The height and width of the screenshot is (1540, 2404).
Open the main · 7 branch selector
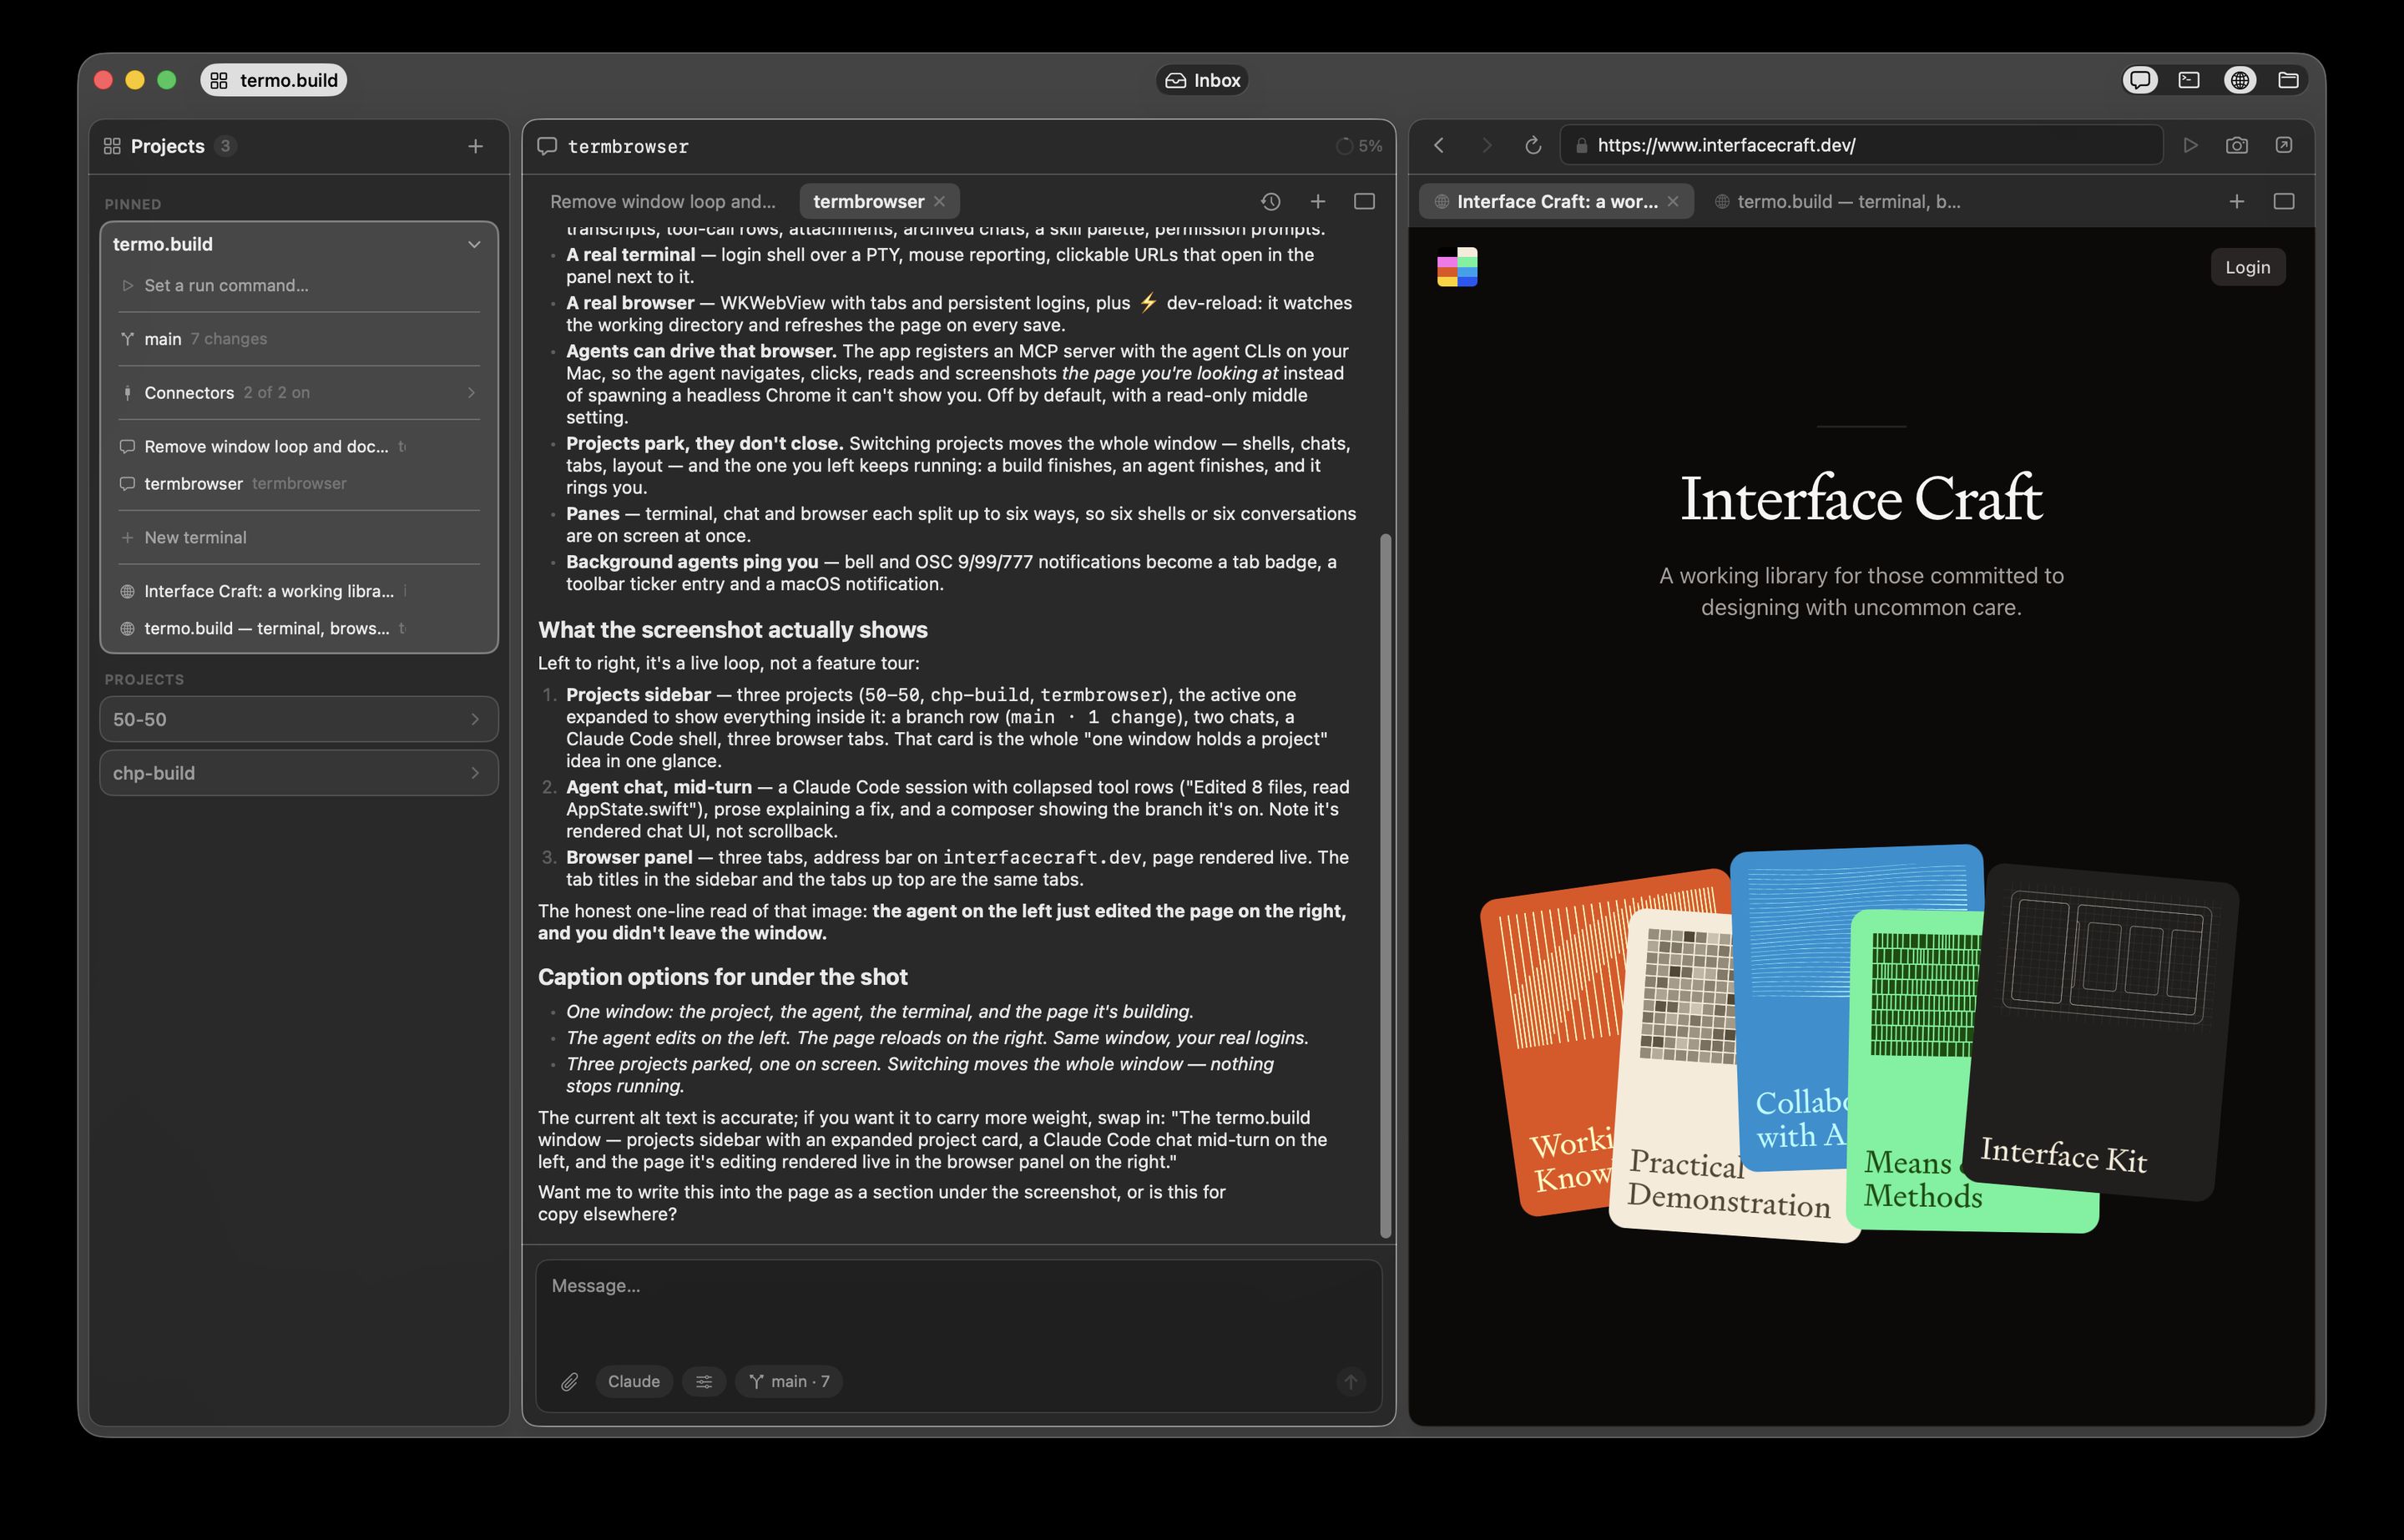[789, 1381]
